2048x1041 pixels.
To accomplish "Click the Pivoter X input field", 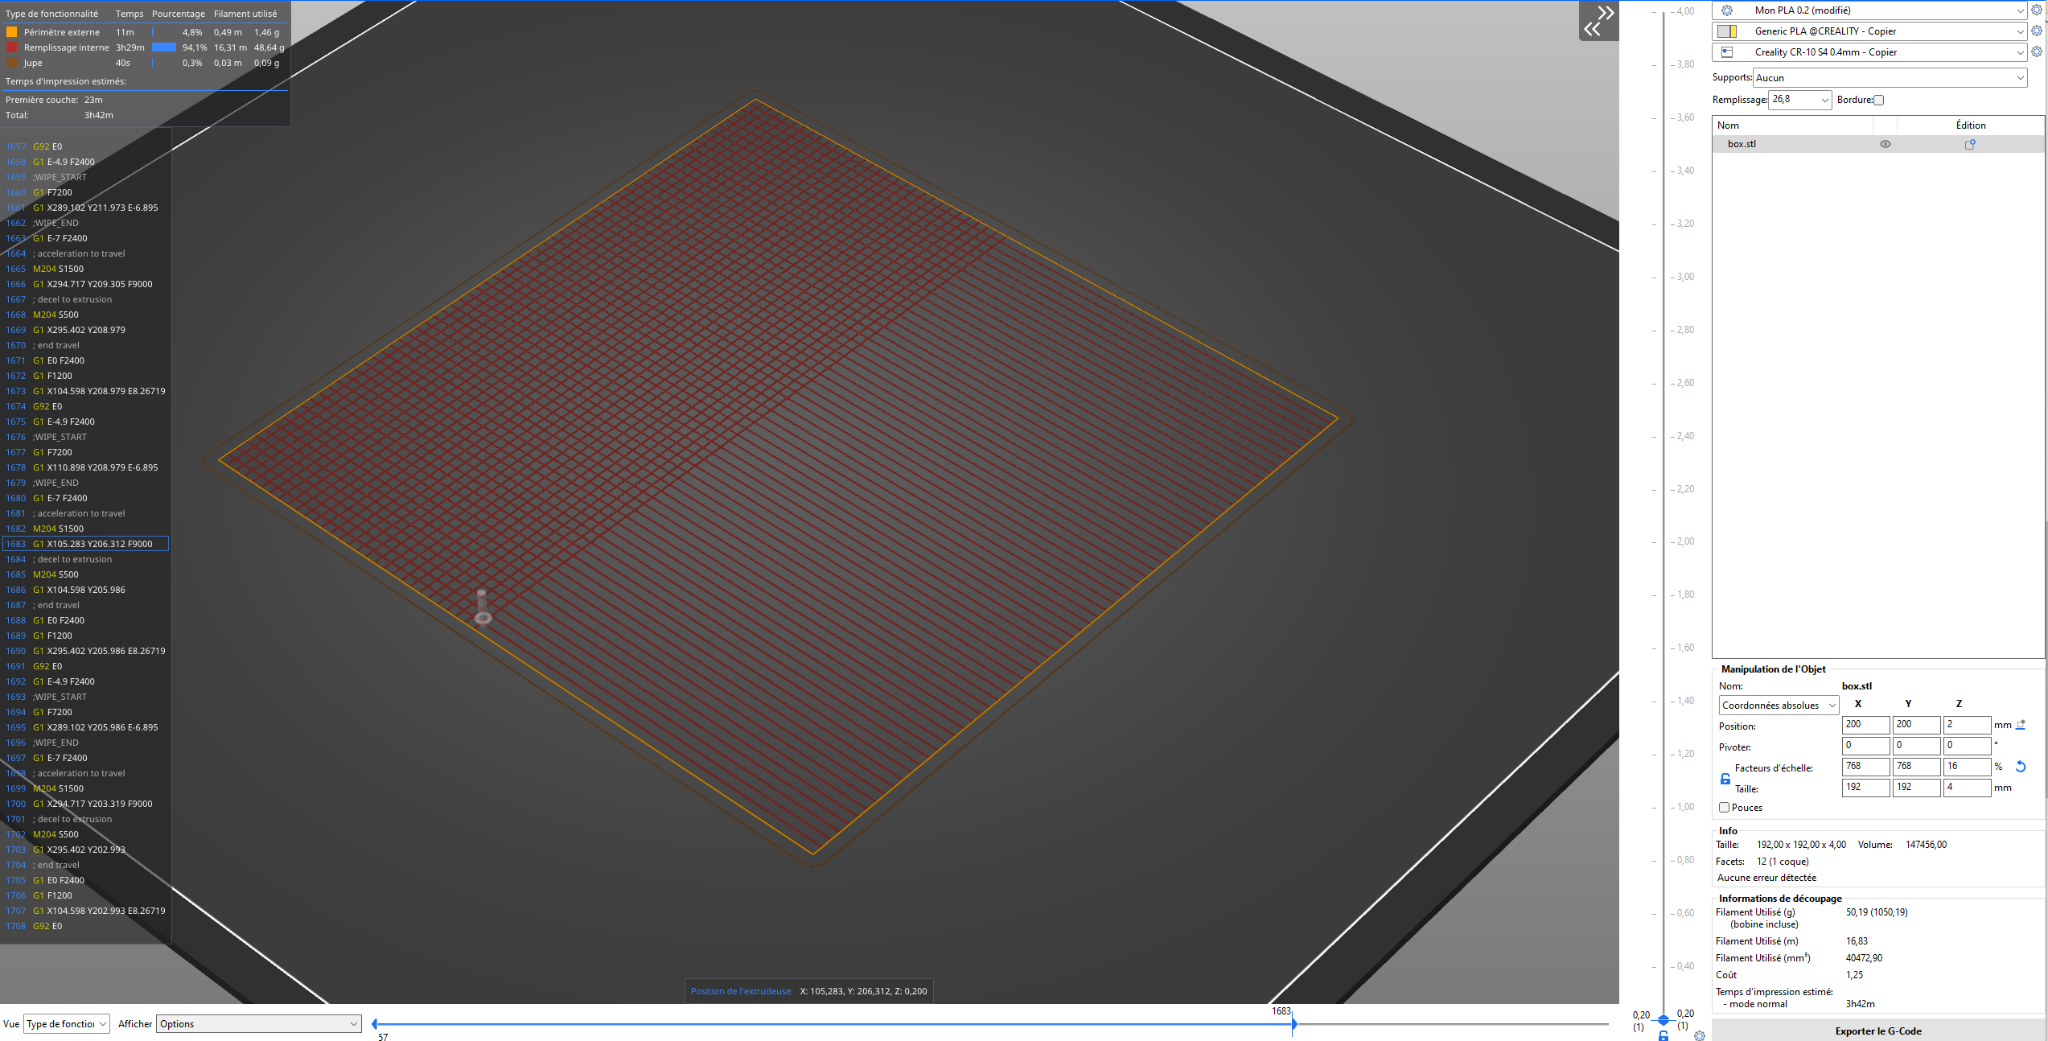I will pyautogui.click(x=1865, y=746).
